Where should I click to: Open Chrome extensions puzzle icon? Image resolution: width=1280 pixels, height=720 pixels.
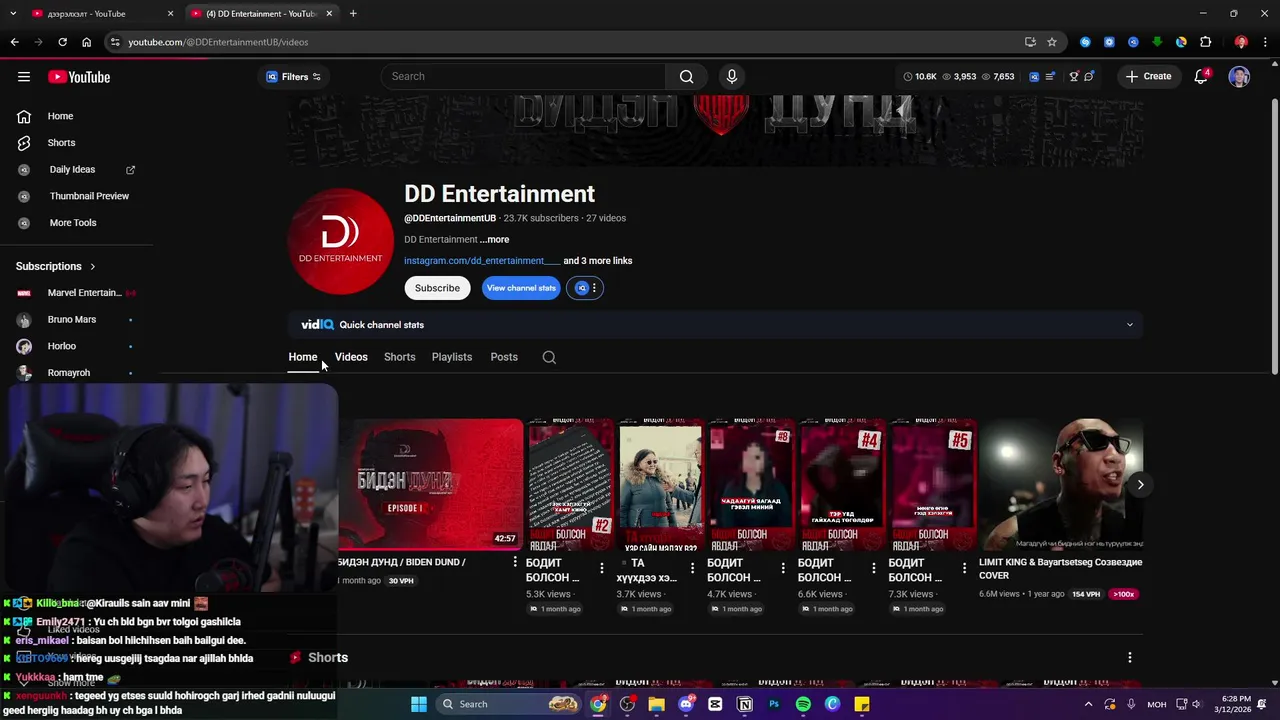tap(1205, 42)
